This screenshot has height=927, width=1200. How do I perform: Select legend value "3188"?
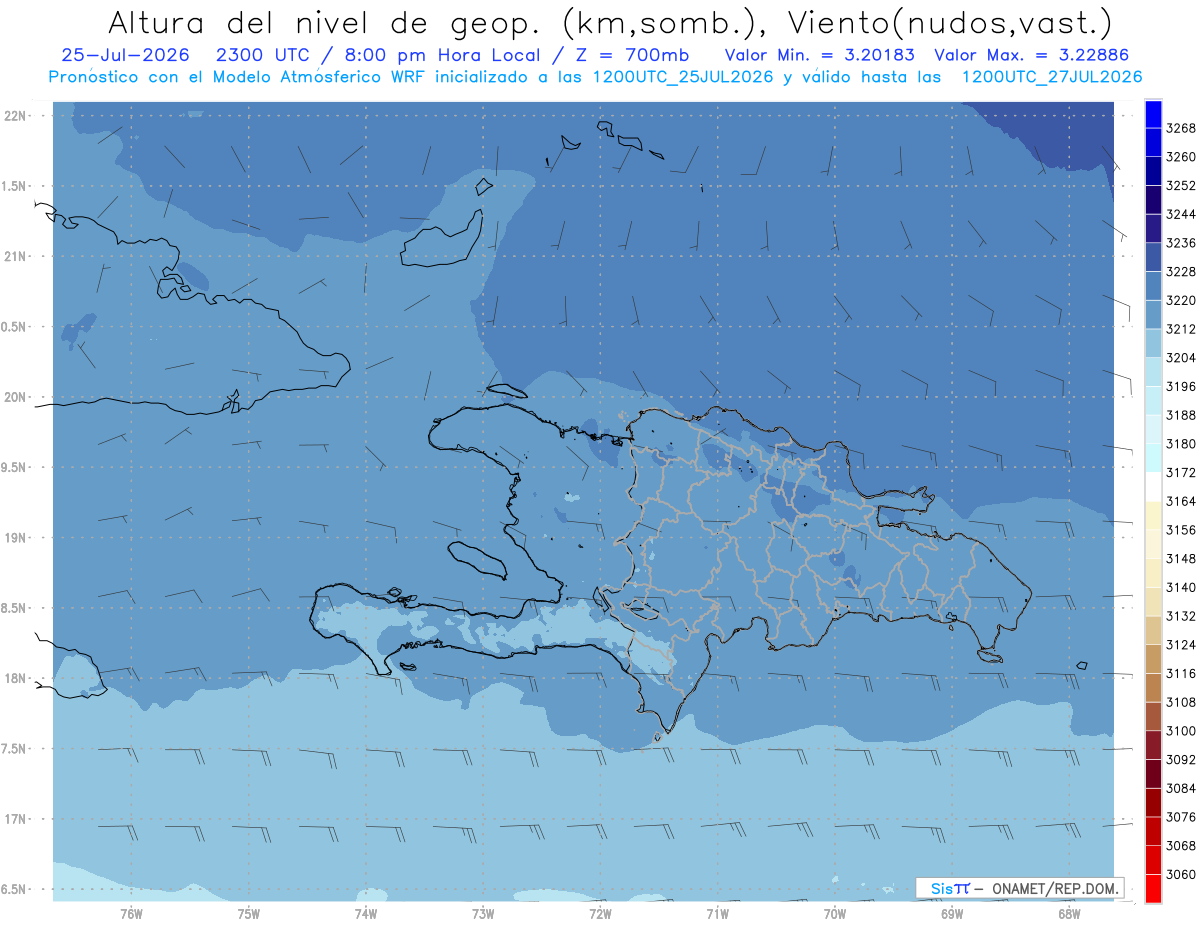(x=1181, y=415)
